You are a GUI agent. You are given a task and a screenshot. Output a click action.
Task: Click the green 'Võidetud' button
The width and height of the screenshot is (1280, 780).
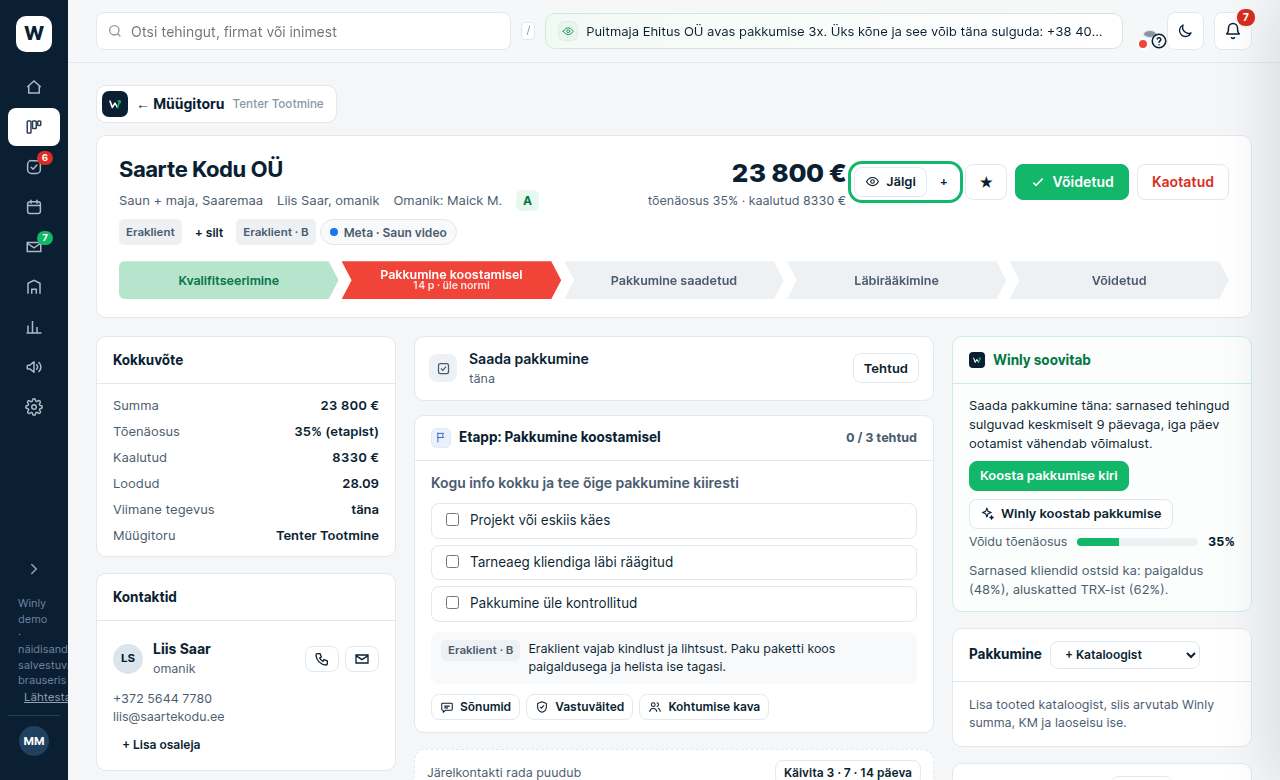tap(1072, 182)
